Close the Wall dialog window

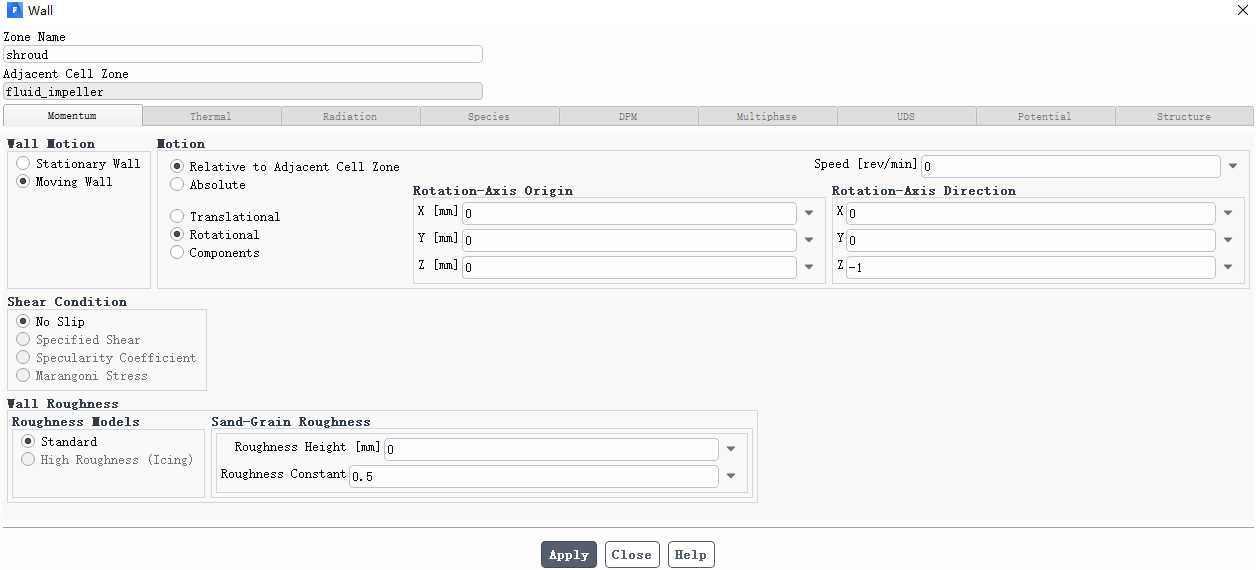click(1242, 10)
